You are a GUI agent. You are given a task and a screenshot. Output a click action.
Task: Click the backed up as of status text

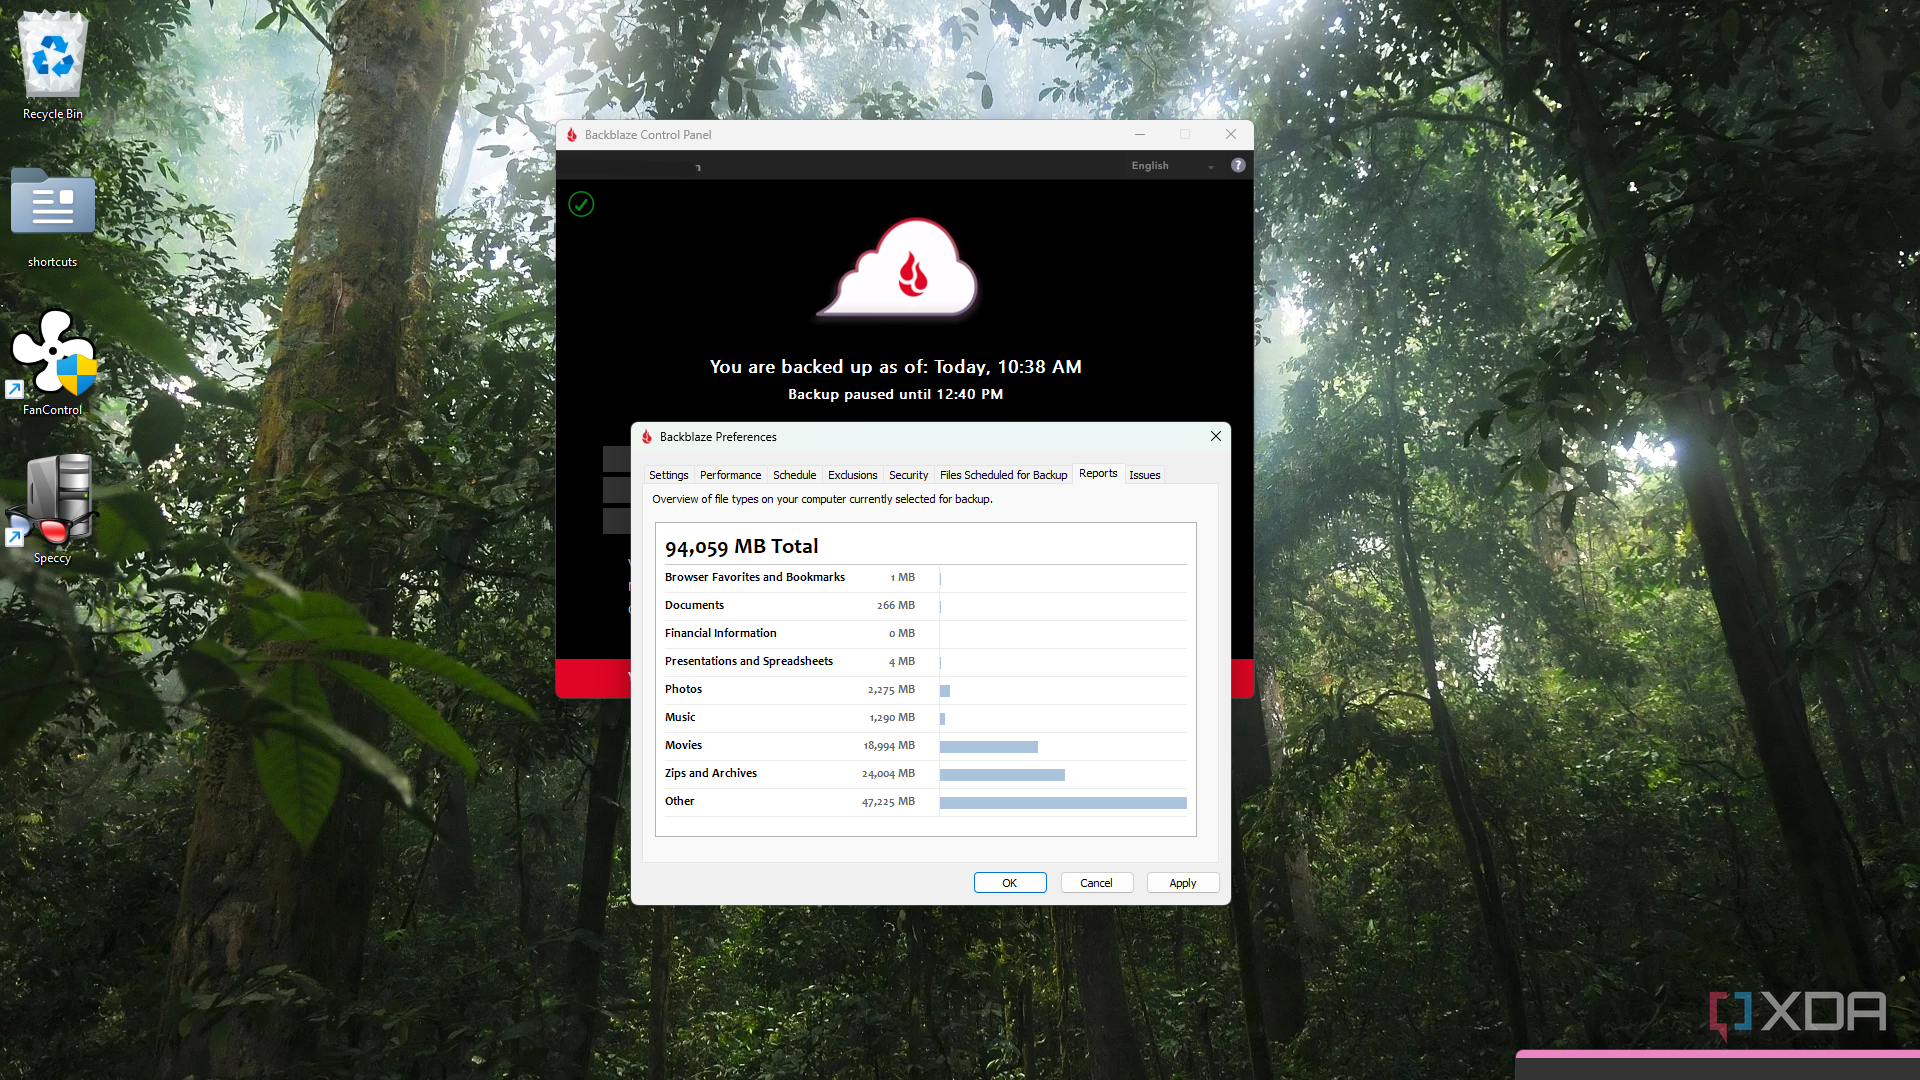coord(895,367)
